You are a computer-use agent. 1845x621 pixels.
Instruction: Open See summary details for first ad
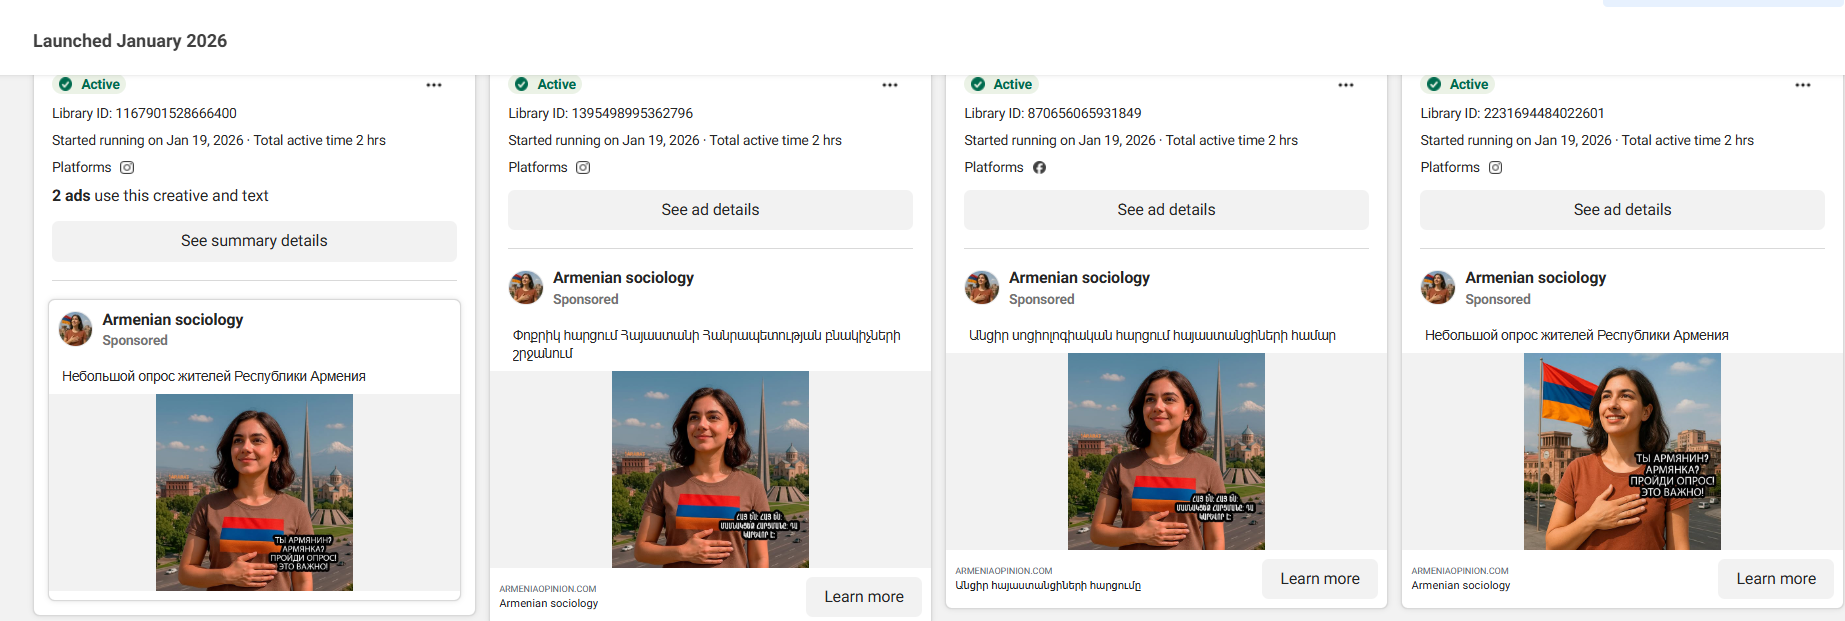click(254, 241)
